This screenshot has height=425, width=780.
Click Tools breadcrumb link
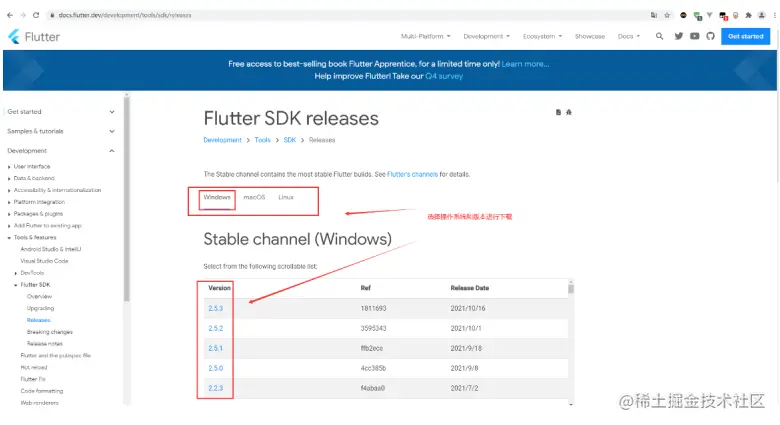coord(263,140)
